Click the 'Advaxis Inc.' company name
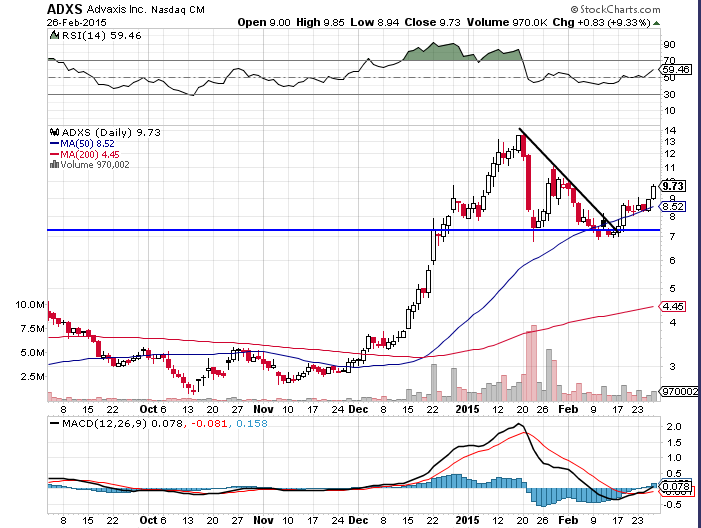 [116, 9]
